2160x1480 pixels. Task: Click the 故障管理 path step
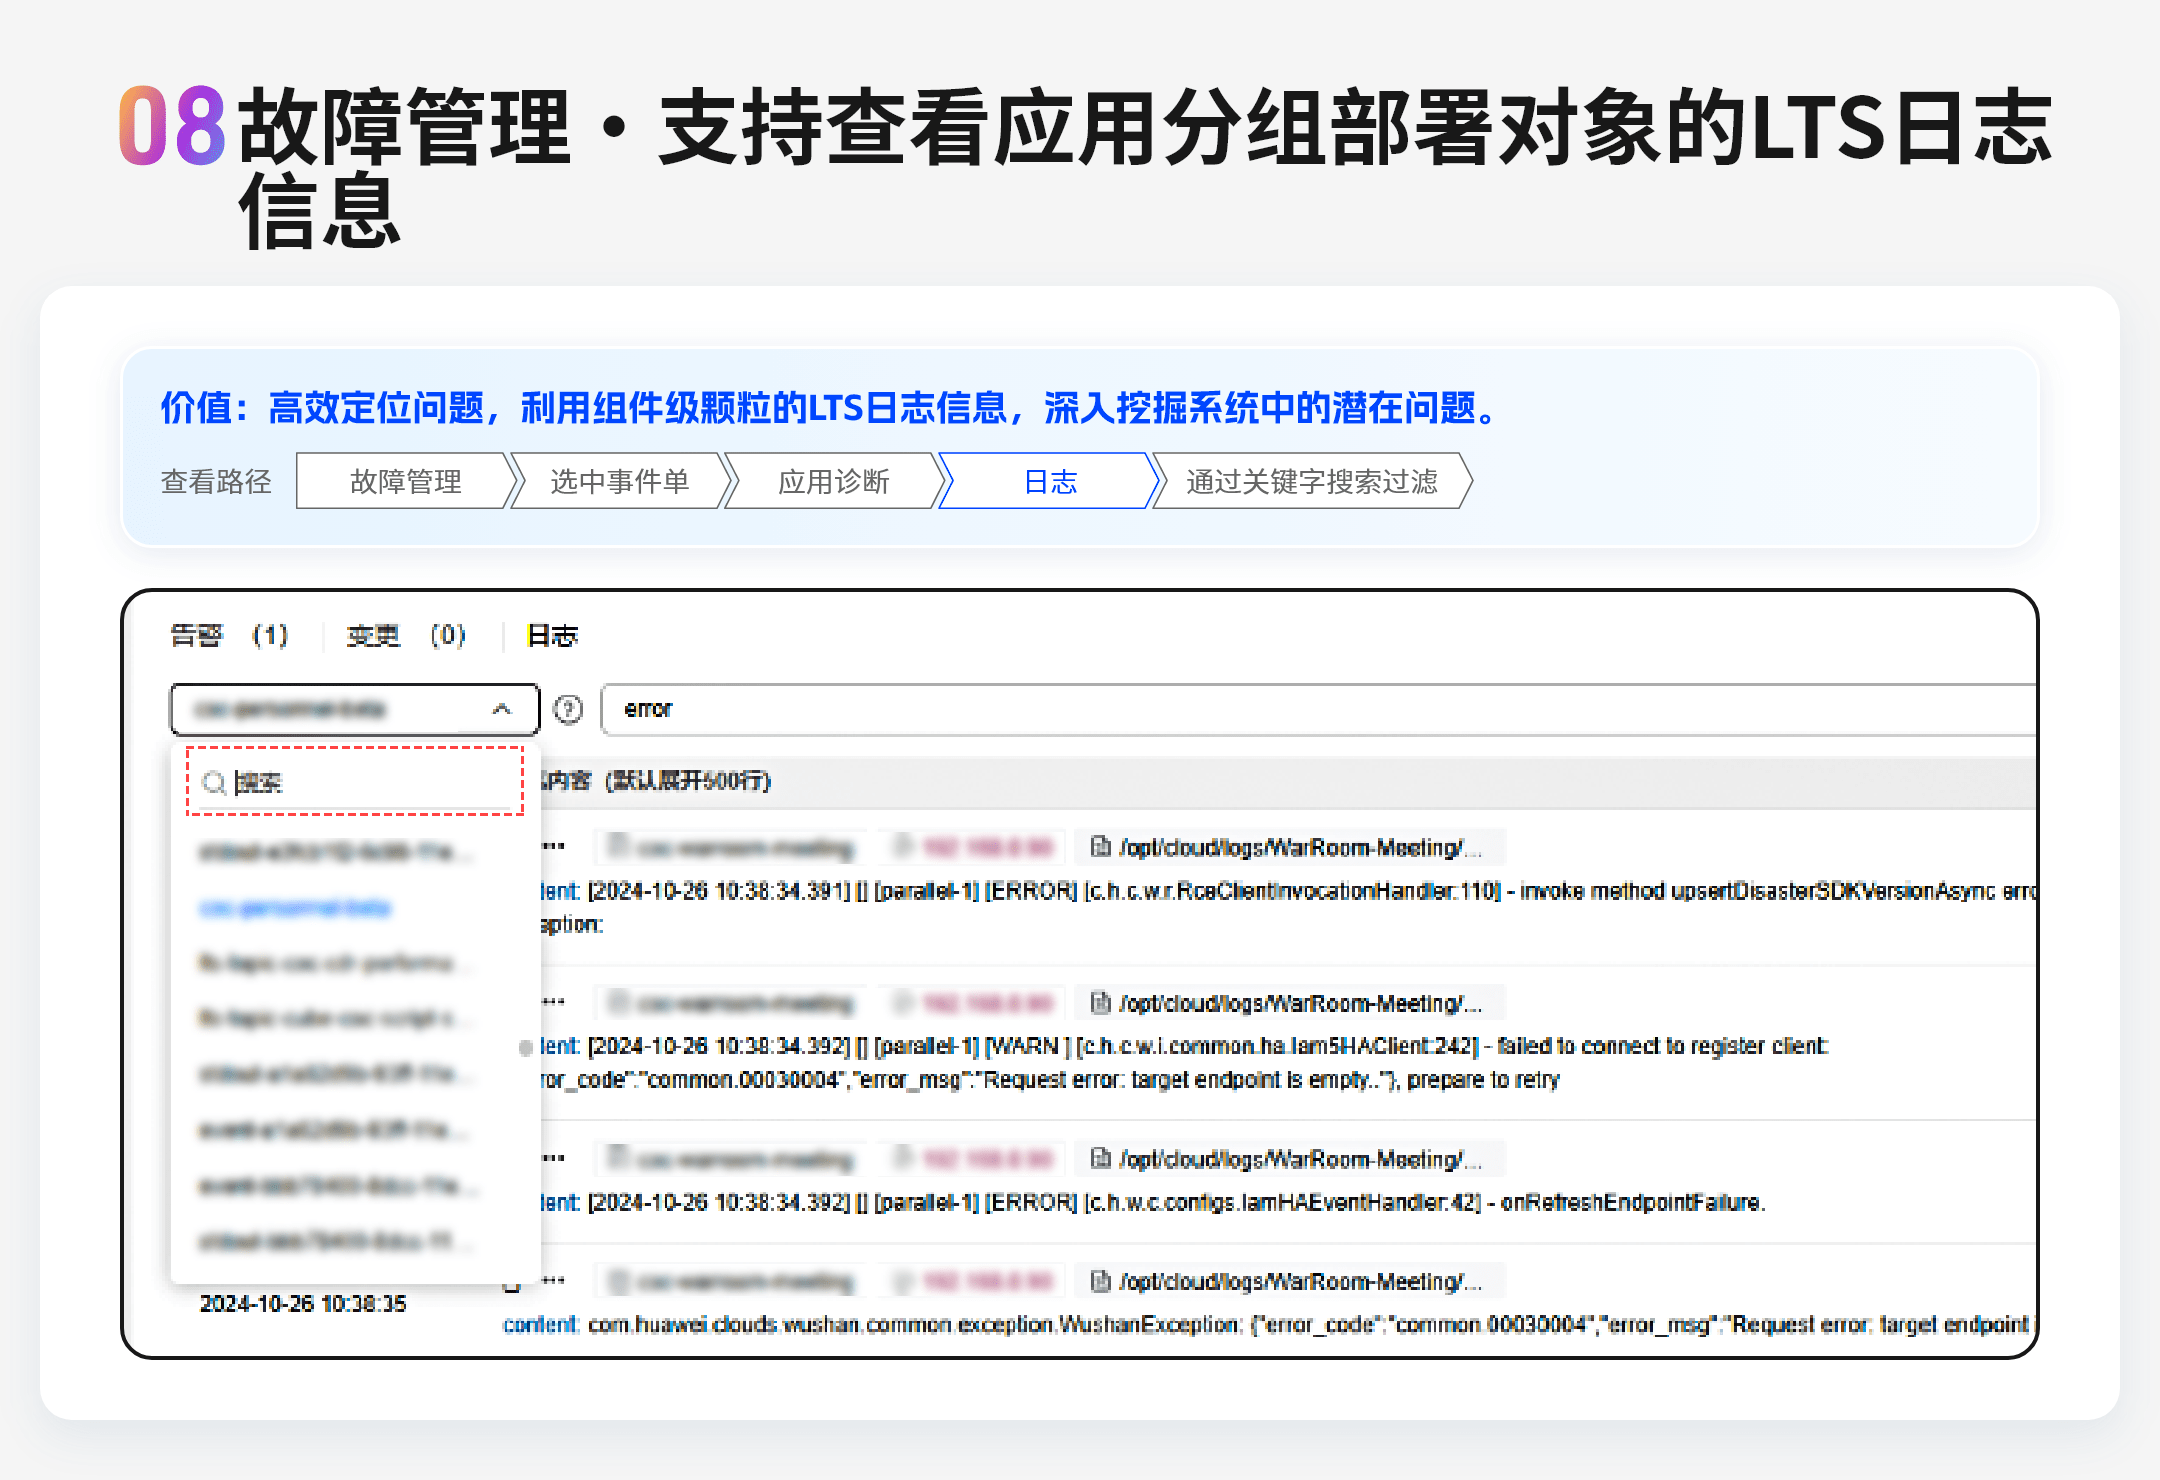(x=405, y=481)
